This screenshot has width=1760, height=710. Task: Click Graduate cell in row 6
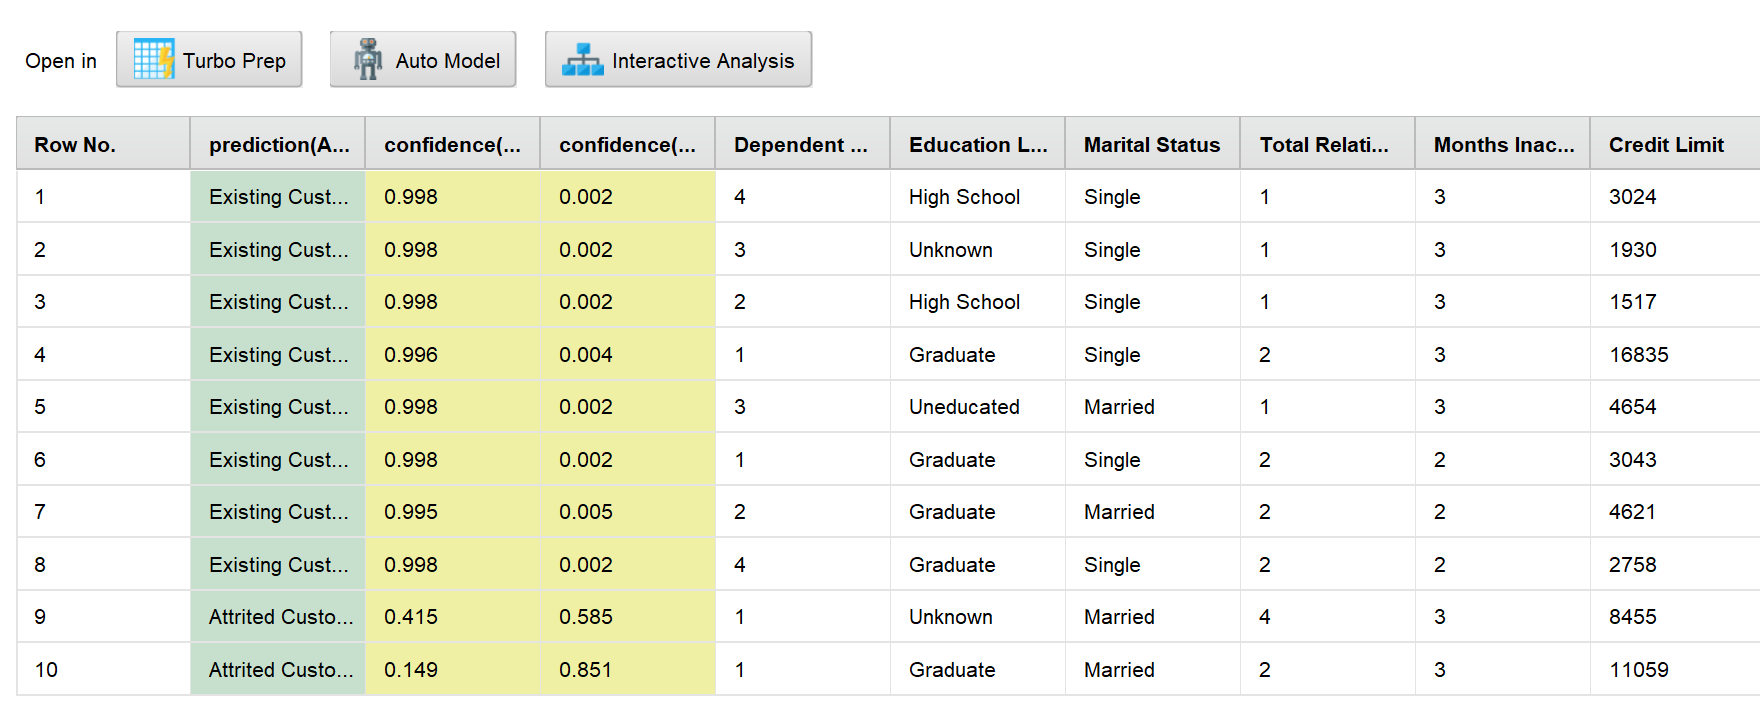[978, 459]
